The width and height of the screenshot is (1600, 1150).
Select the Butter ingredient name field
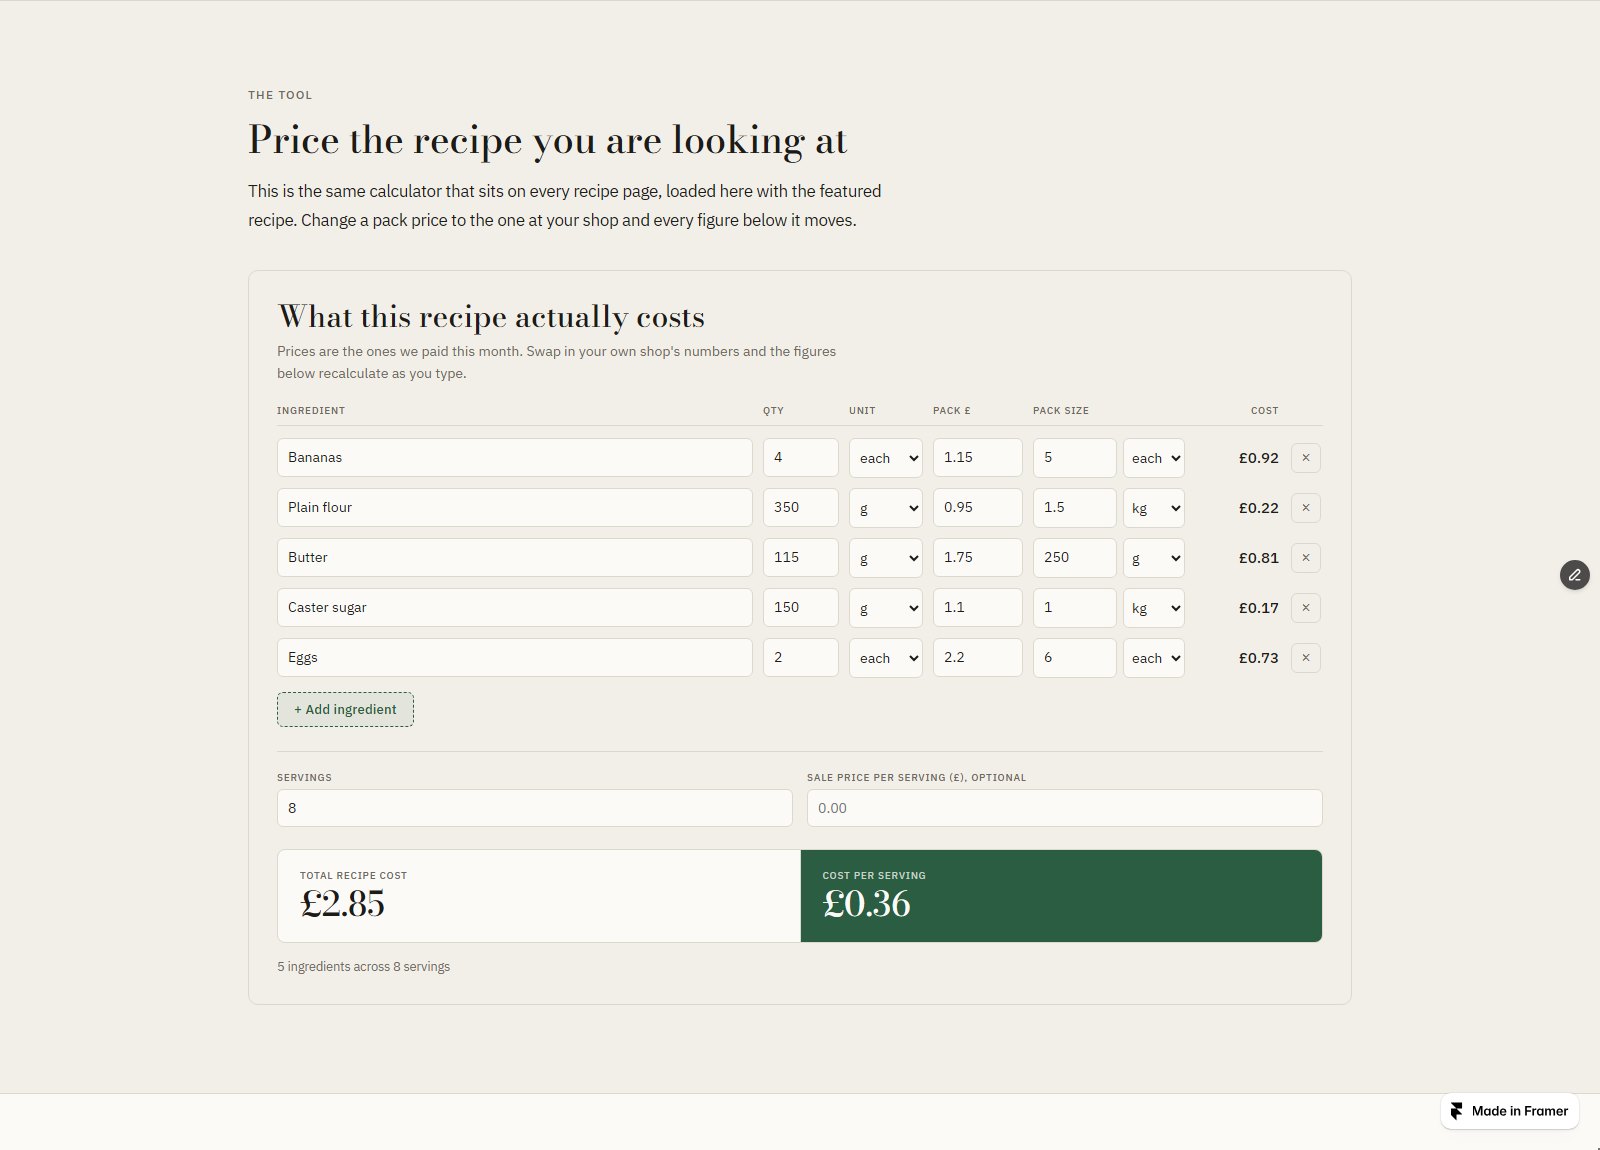click(515, 558)
